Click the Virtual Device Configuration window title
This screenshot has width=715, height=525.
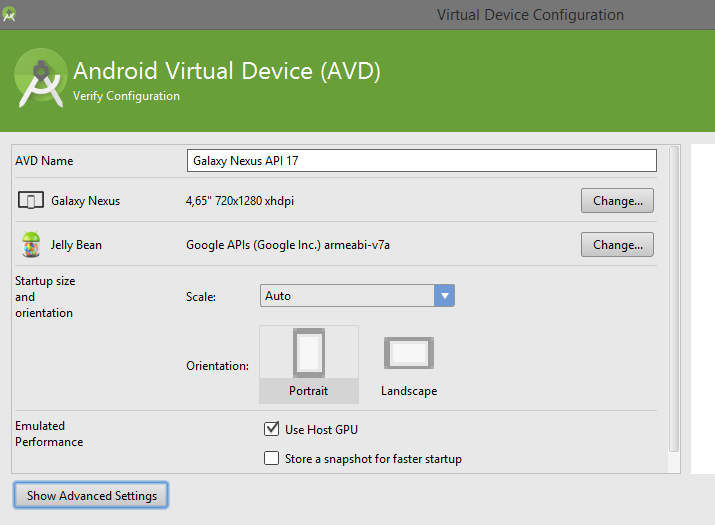click(x=530, y=15)
